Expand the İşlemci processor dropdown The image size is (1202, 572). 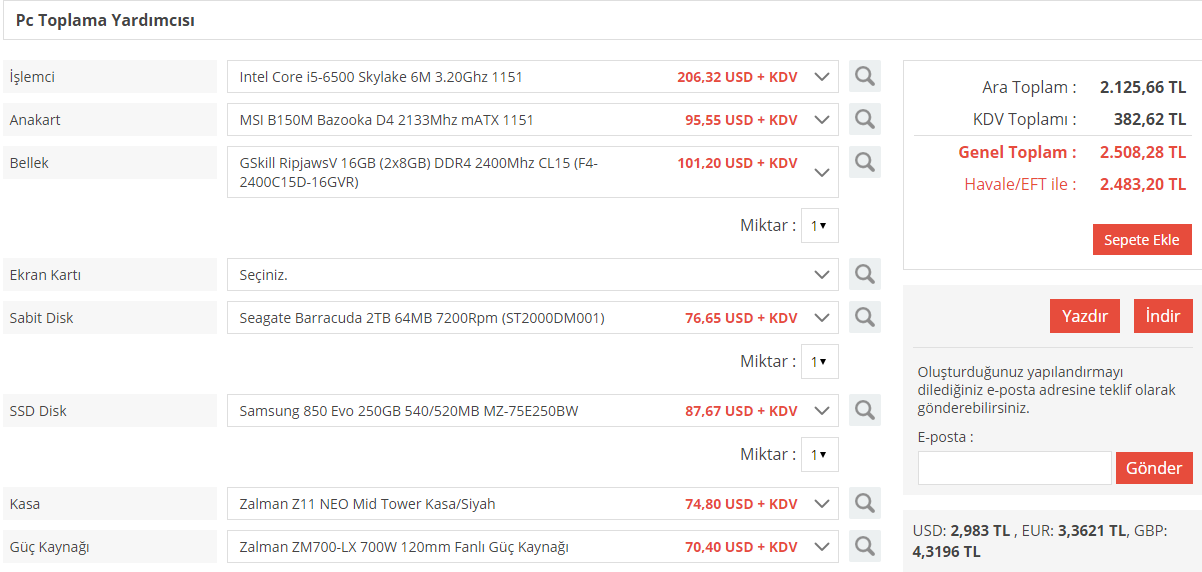click(533, 77)
